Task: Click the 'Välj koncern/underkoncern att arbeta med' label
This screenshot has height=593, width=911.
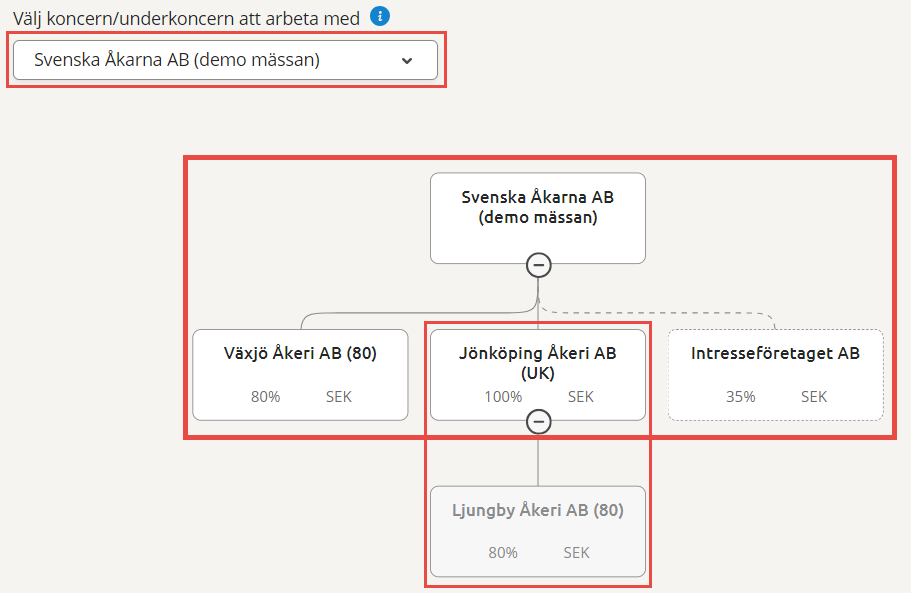Action: click(x=186, y=19)
